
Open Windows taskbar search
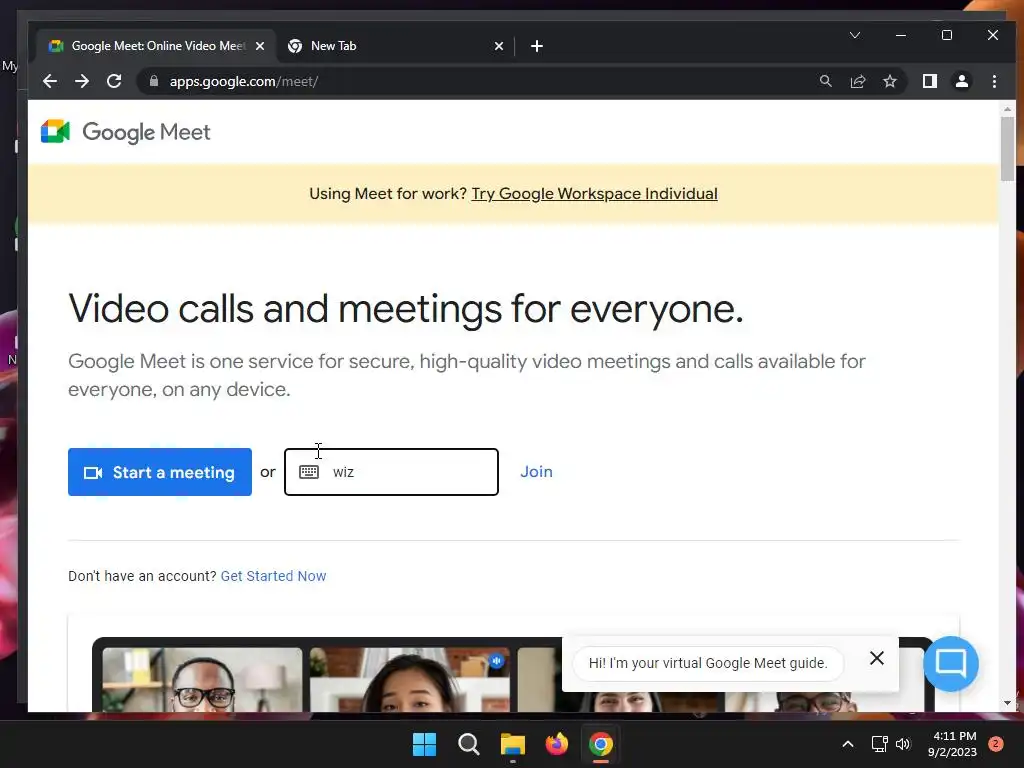(x=468, y=744)
